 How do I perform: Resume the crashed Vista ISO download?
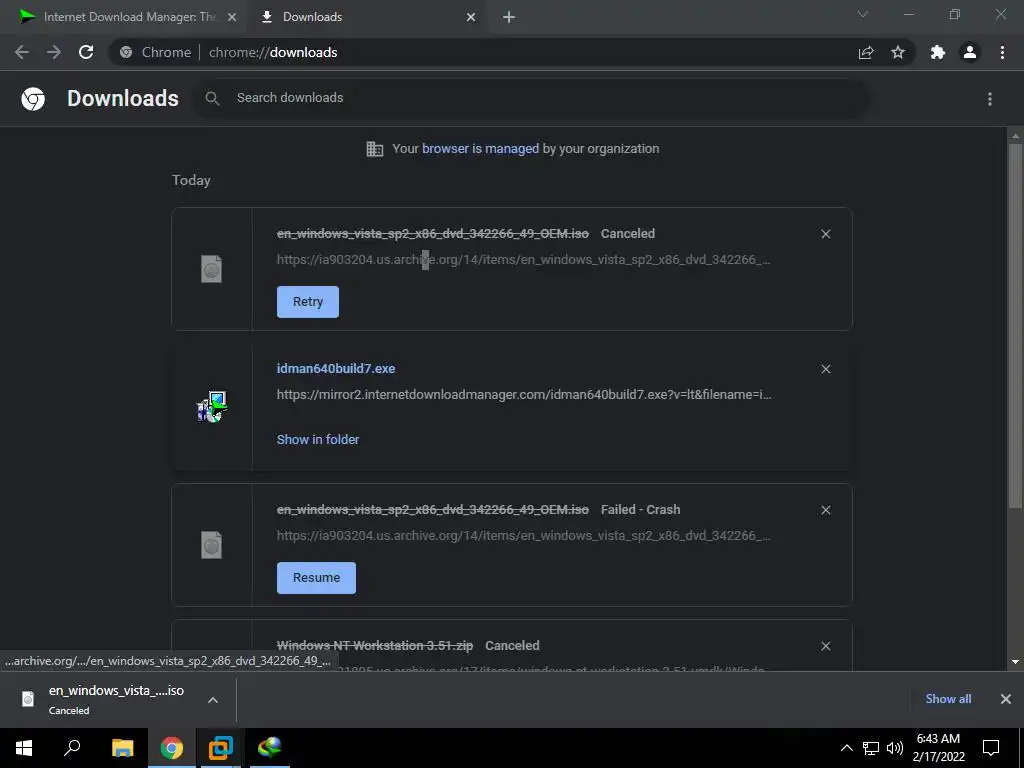coord(316,578)
